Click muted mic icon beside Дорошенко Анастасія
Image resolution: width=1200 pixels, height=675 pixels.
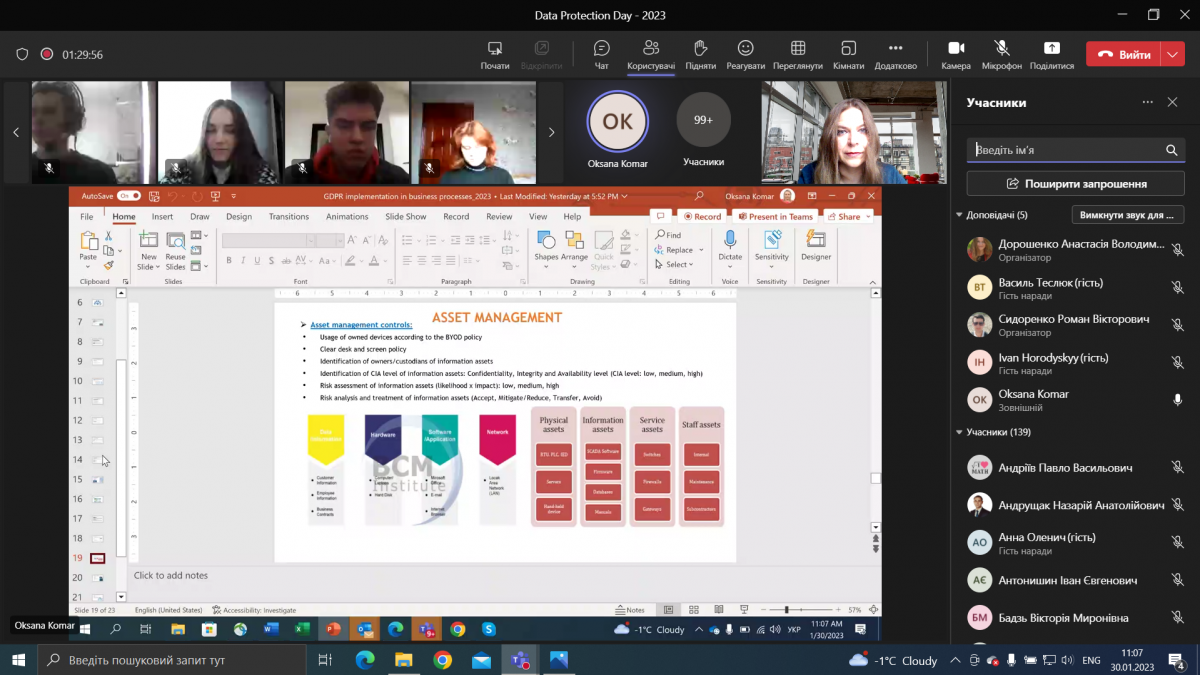[1177, 250]
